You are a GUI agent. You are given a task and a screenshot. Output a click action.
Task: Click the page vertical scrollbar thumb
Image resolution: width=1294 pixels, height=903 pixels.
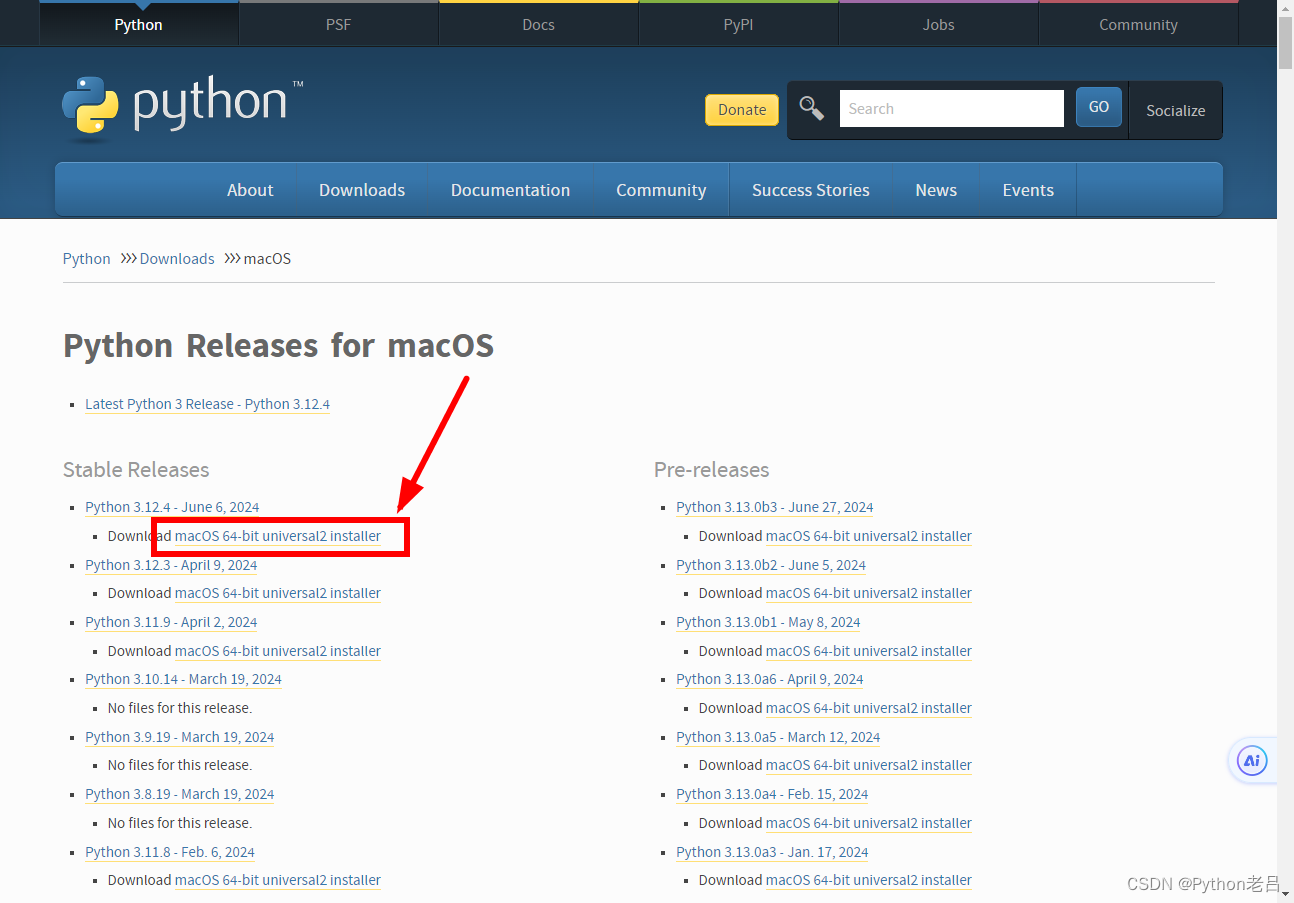[1285, 42]
